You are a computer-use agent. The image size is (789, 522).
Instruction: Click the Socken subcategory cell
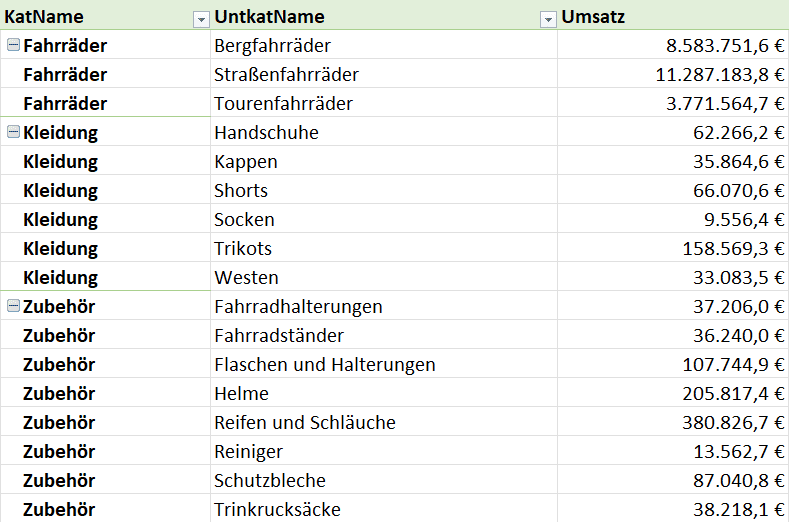coord(244,220)
